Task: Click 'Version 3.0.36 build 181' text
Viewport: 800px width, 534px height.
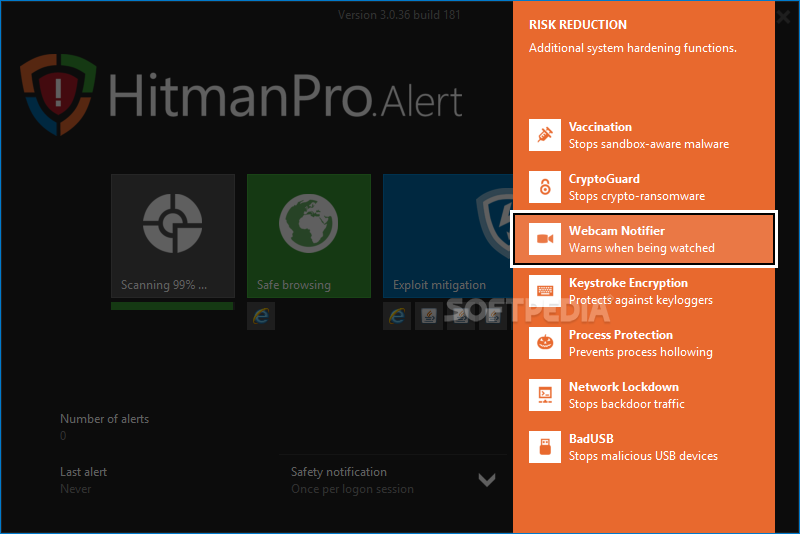Action: click(x=399, y=15)
